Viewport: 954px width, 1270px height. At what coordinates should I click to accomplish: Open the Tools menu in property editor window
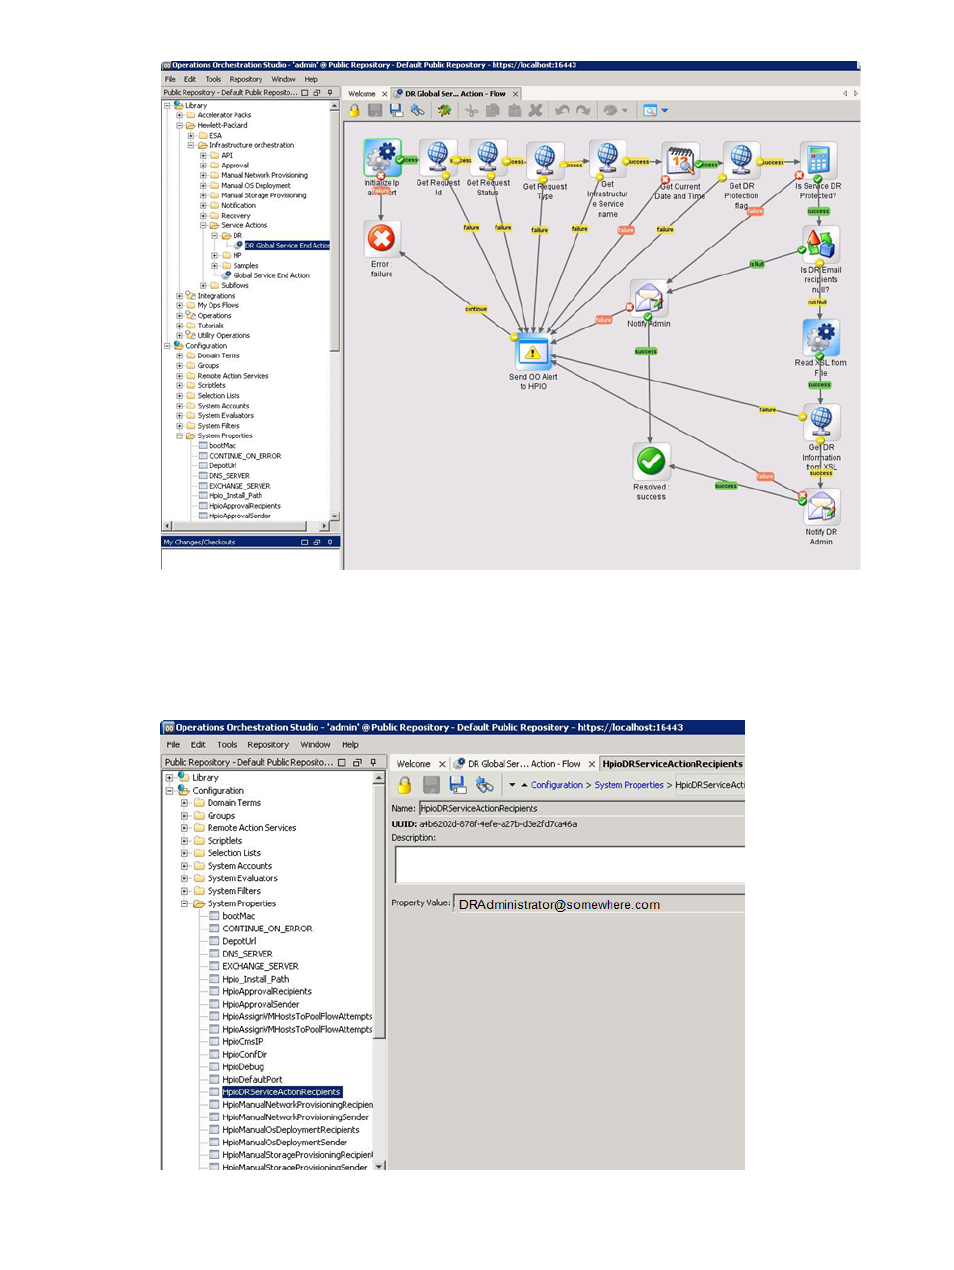[x=228, y=745]
